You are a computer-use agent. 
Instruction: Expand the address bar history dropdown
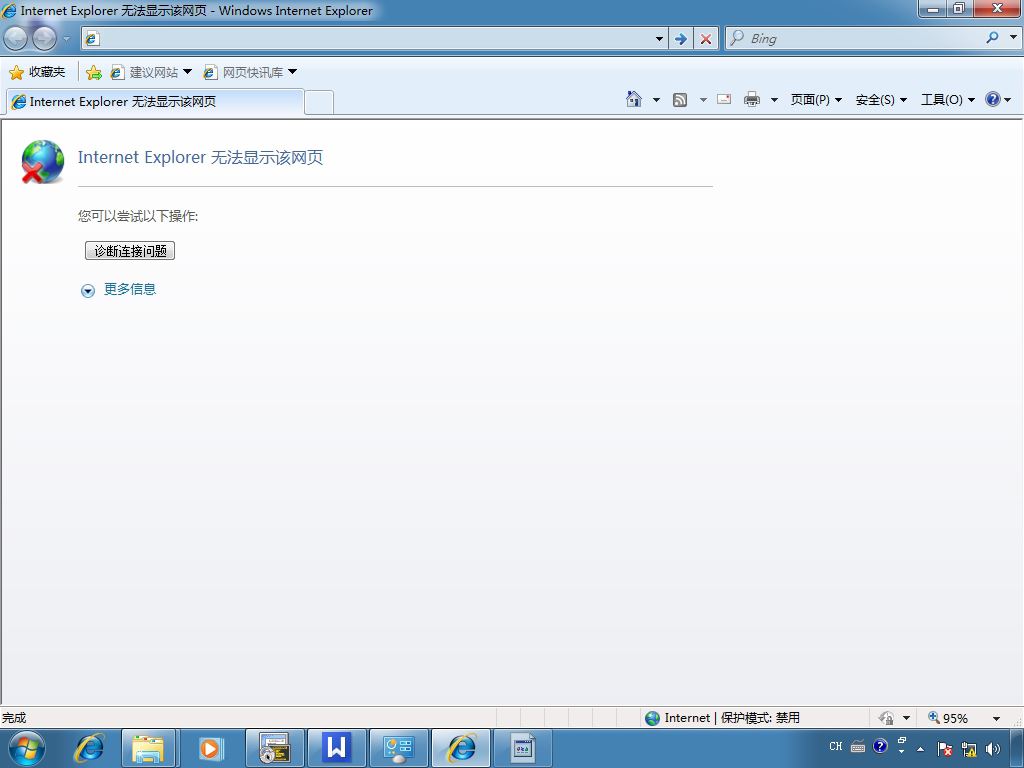pos(659,39)
